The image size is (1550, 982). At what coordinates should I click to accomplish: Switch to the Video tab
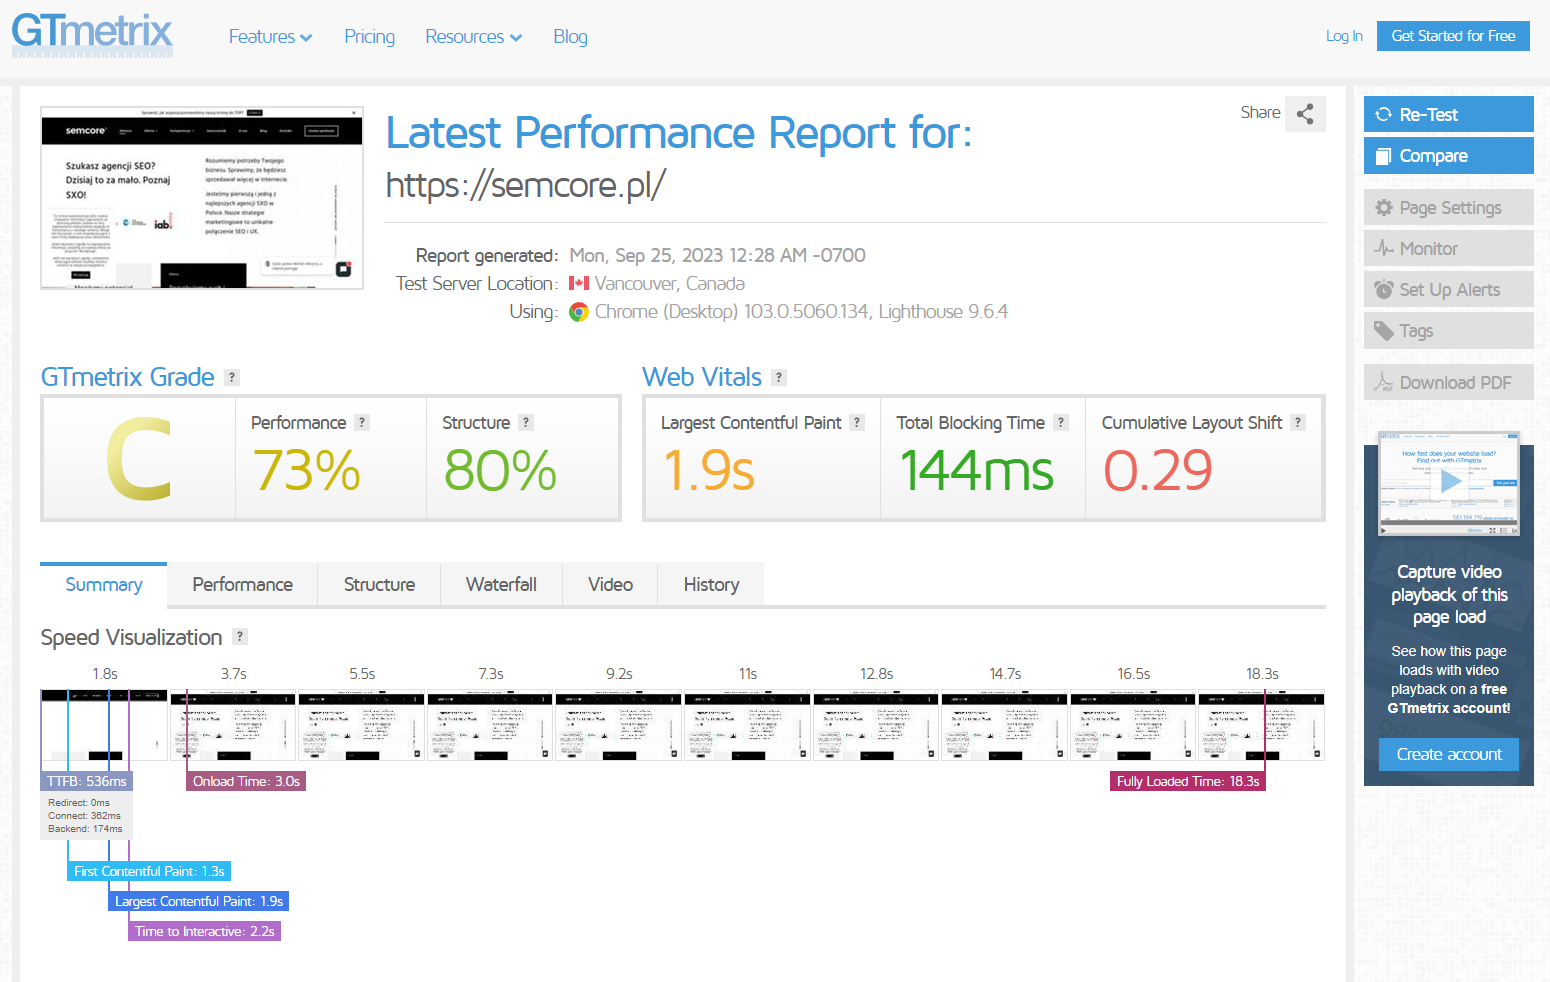[610, 584]
